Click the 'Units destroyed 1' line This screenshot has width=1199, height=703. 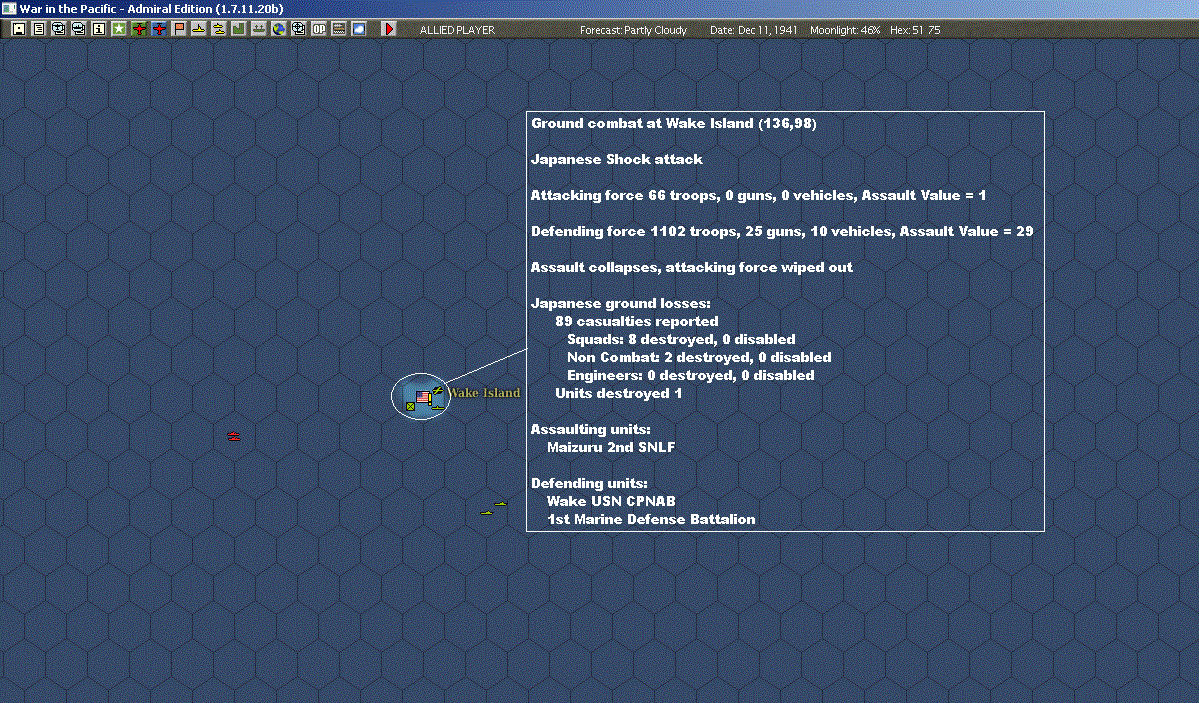pyautogui.click(x=619, y=393)
